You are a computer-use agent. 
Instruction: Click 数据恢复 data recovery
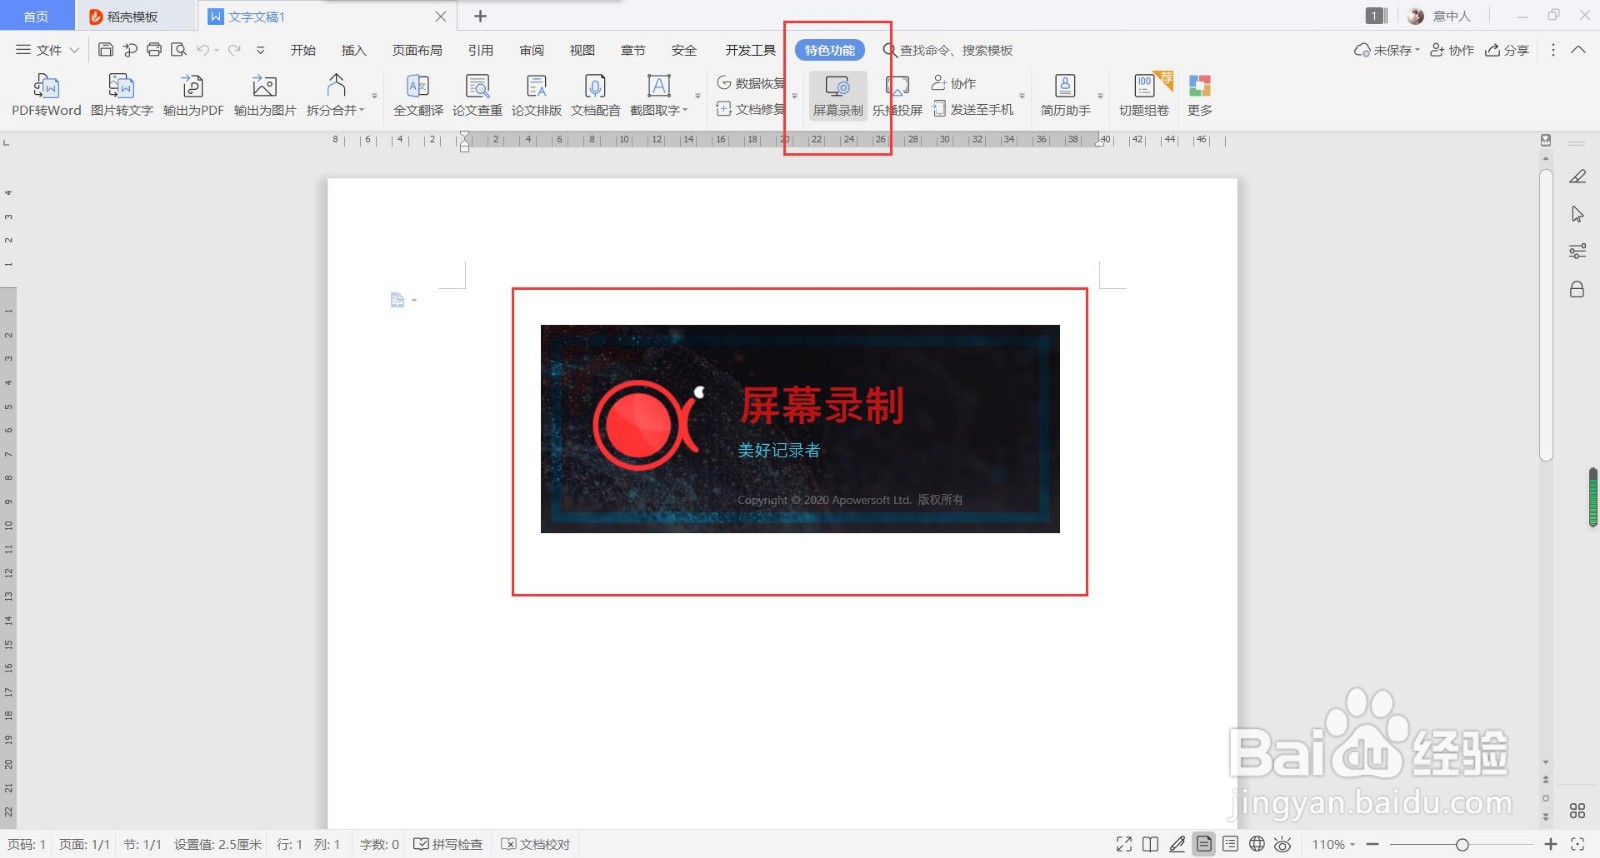coord(750,83)
